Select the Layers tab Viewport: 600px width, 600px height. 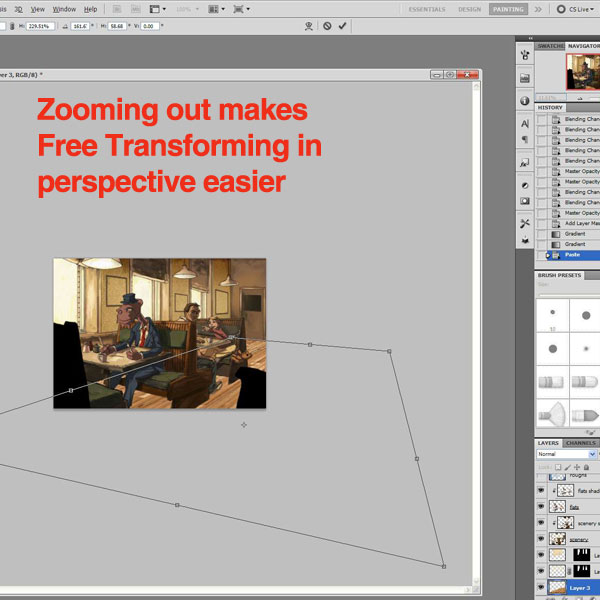548,443
